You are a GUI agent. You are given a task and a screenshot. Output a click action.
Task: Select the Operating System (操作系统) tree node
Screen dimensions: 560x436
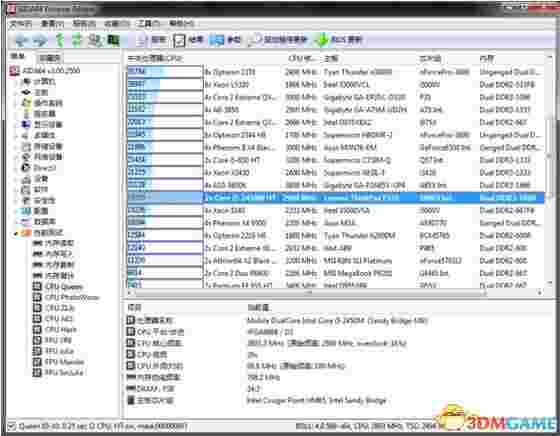(42, 103)
